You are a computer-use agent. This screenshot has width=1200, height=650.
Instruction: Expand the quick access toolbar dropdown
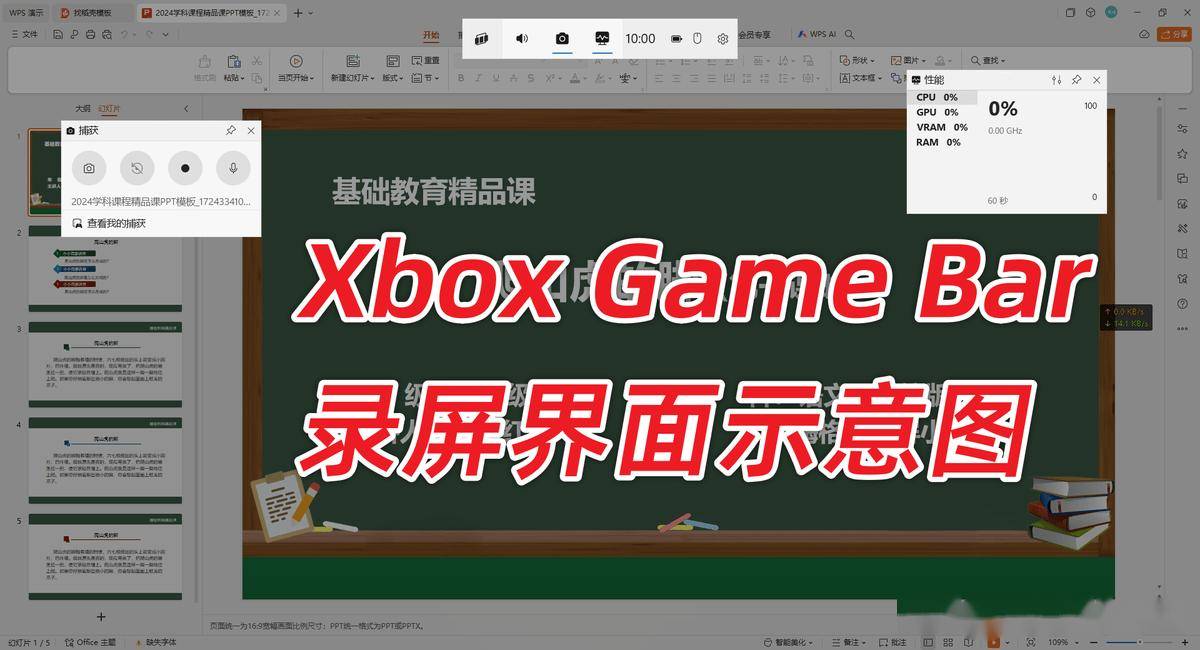[x=168, y=34]
